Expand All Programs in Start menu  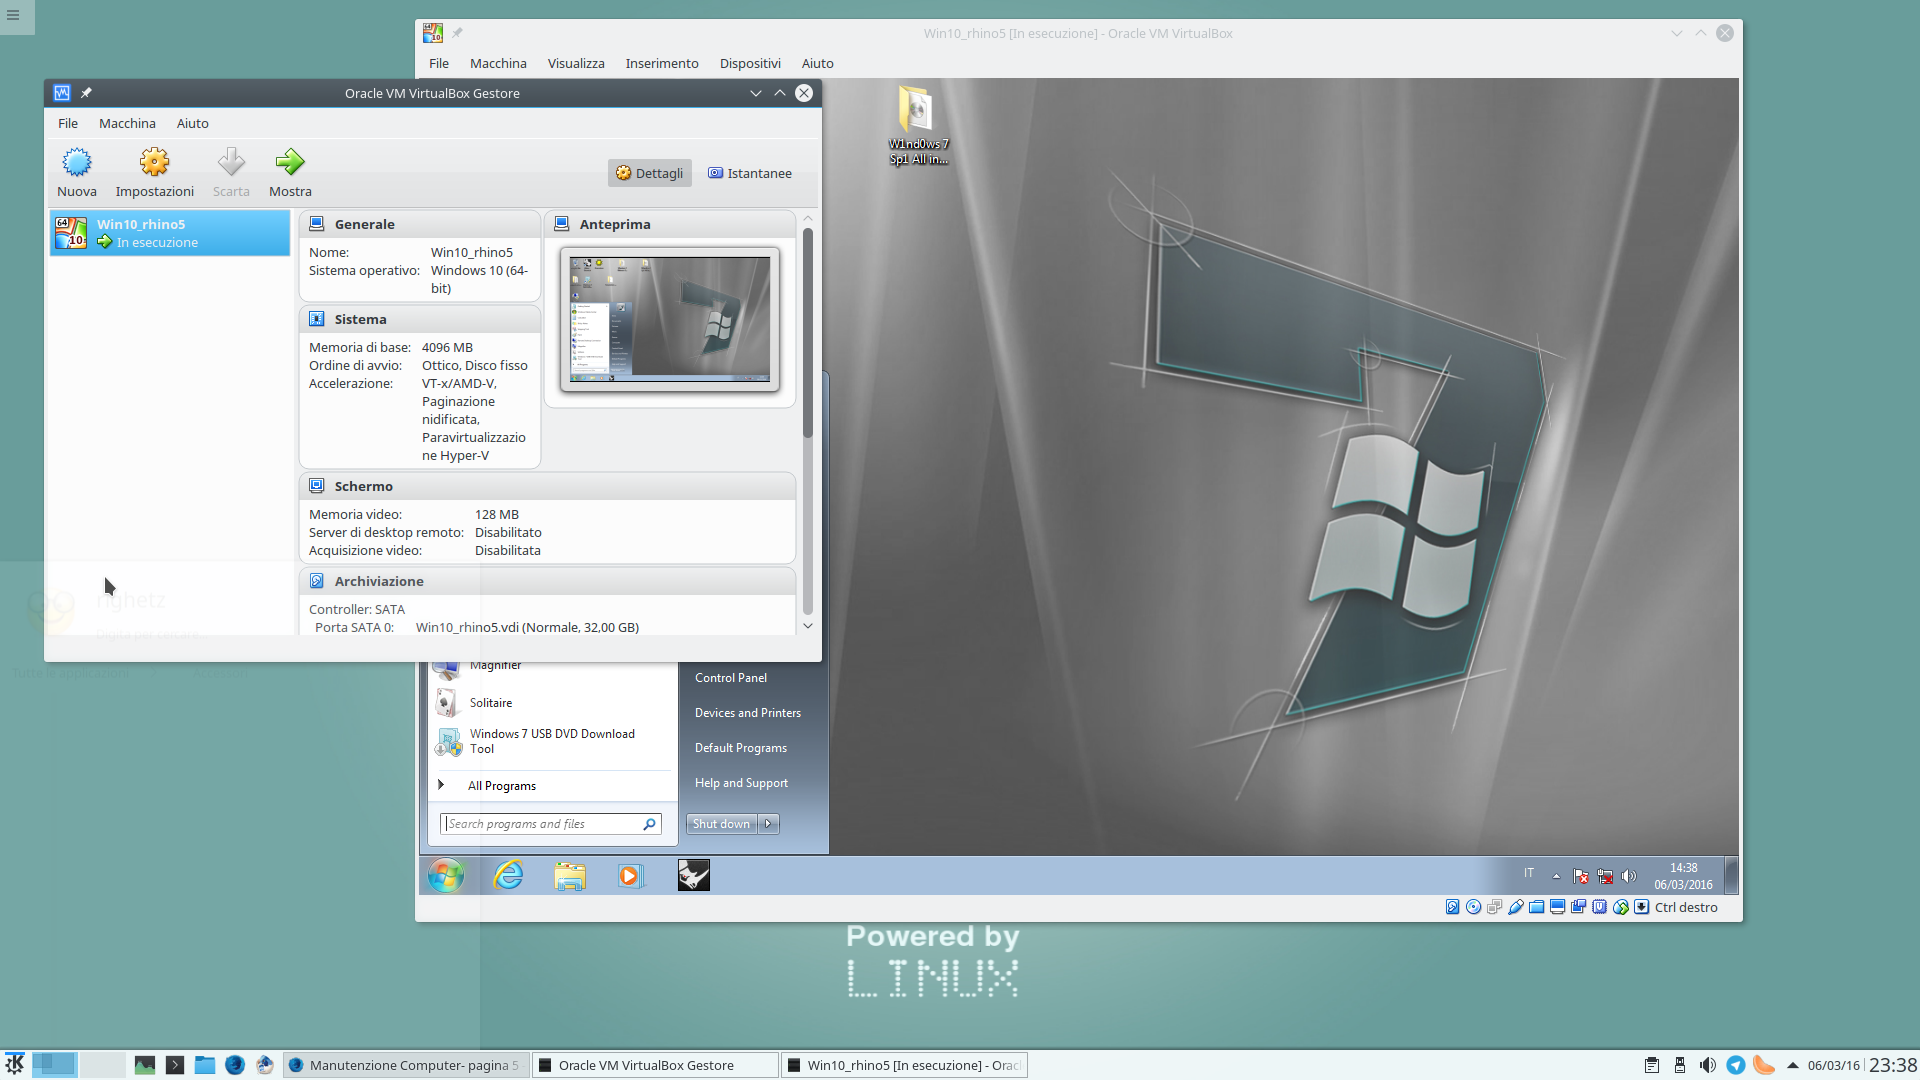click(x=501, y=786)
